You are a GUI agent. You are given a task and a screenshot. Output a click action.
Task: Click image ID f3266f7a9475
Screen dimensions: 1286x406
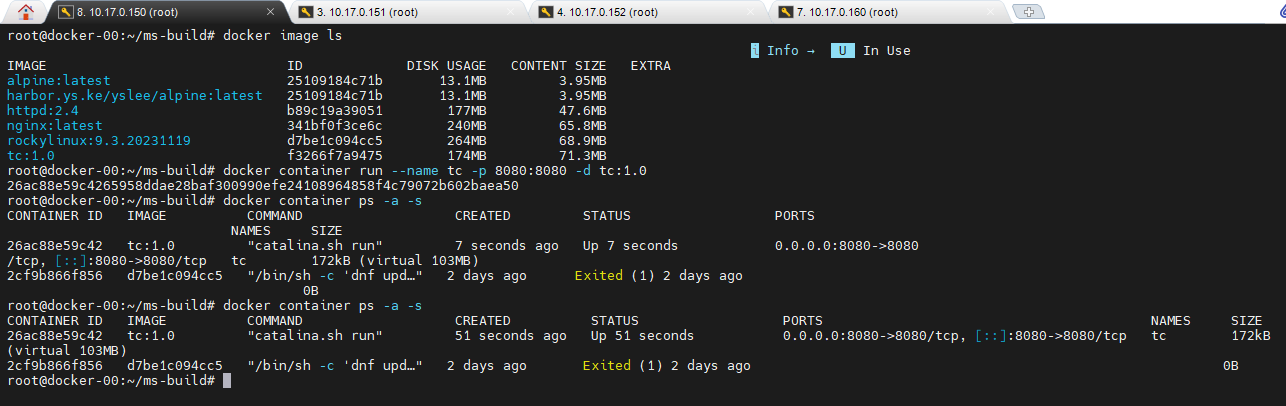tap(335, 155)
